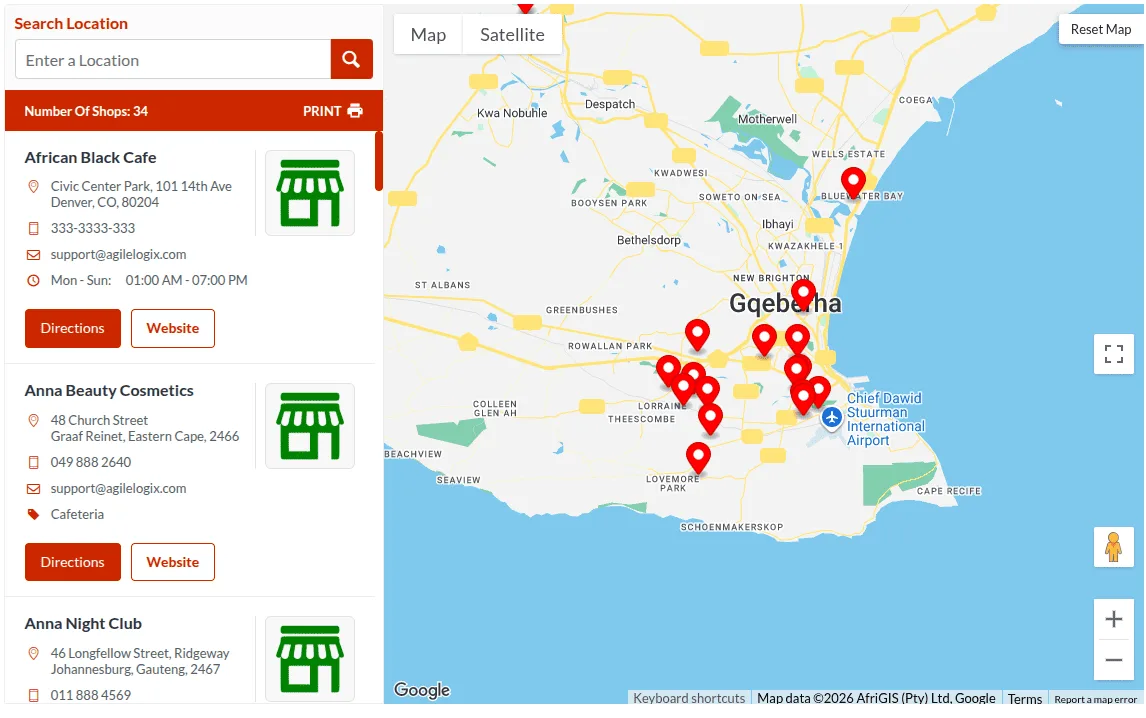The image size is (1146, 718).
Task: Switch to Map view tab
Action: (x=428, y=34)
